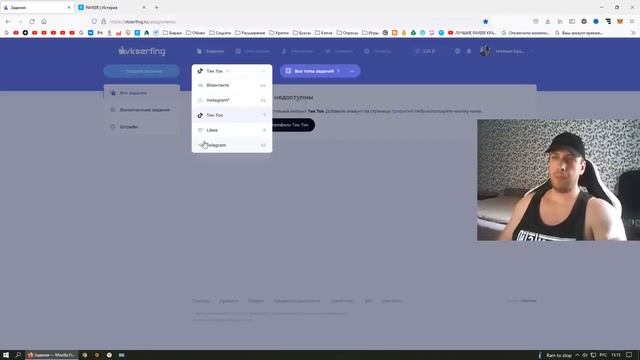Open a new browser tab
Screen dimensions: 640x360
(156, 7)
